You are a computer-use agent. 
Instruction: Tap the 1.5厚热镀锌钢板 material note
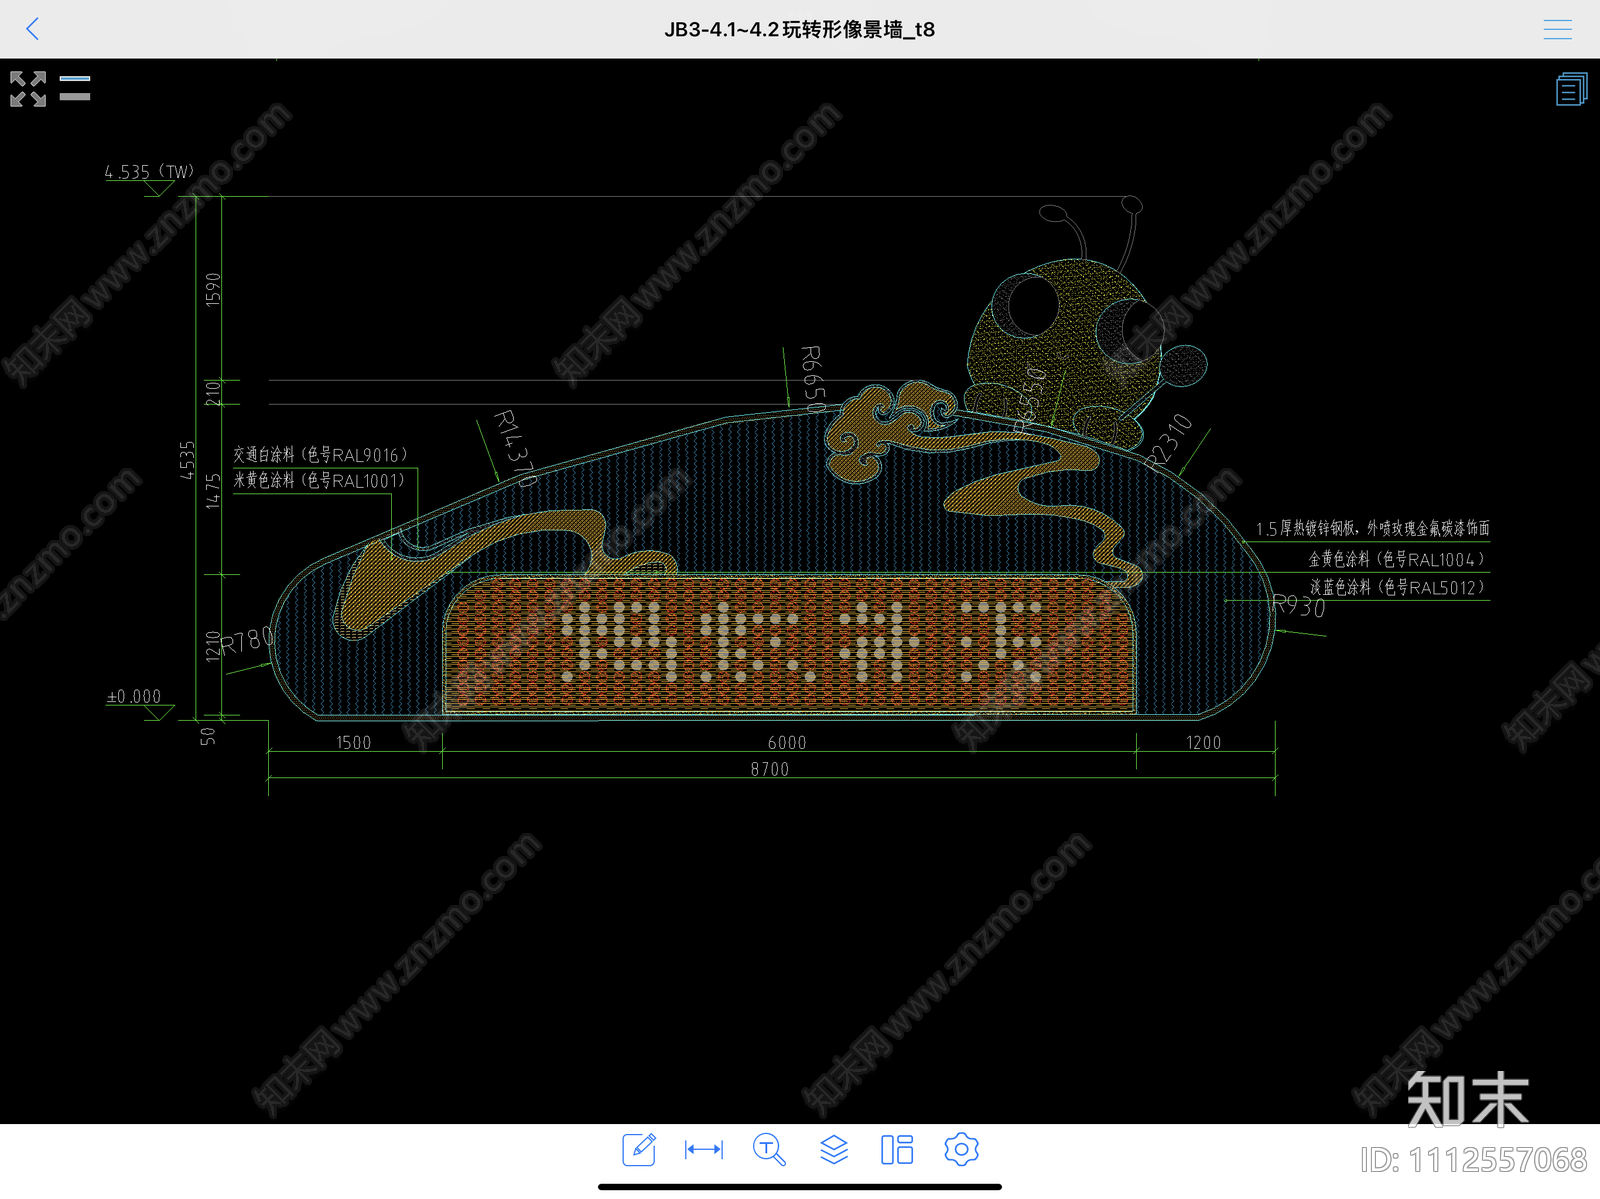tap(1373, 528)
